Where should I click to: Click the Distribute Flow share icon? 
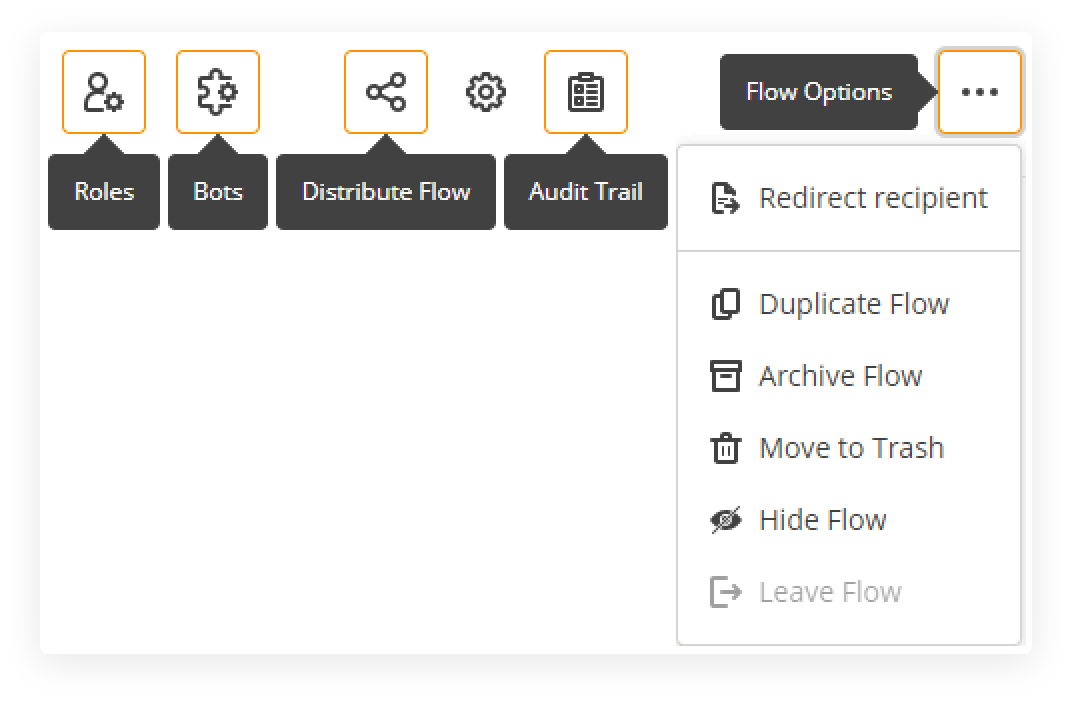pyautogui.click(x=386, y=92)
